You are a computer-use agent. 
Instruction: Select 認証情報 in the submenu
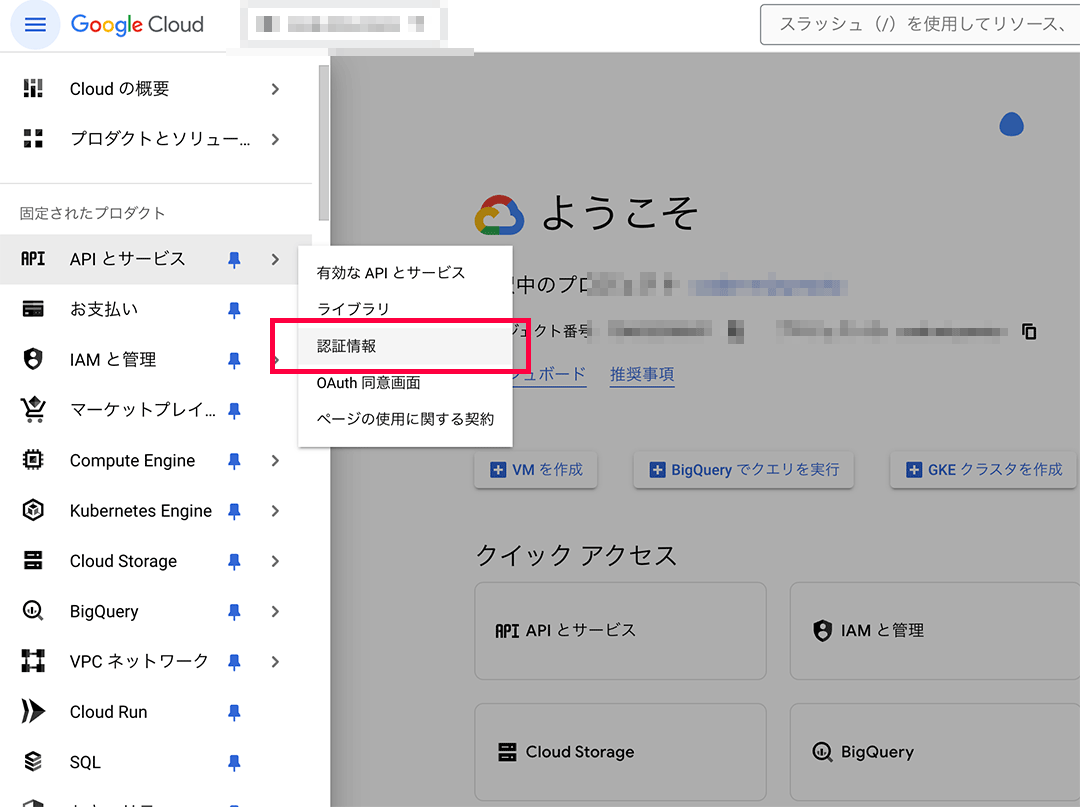(405, 346)
